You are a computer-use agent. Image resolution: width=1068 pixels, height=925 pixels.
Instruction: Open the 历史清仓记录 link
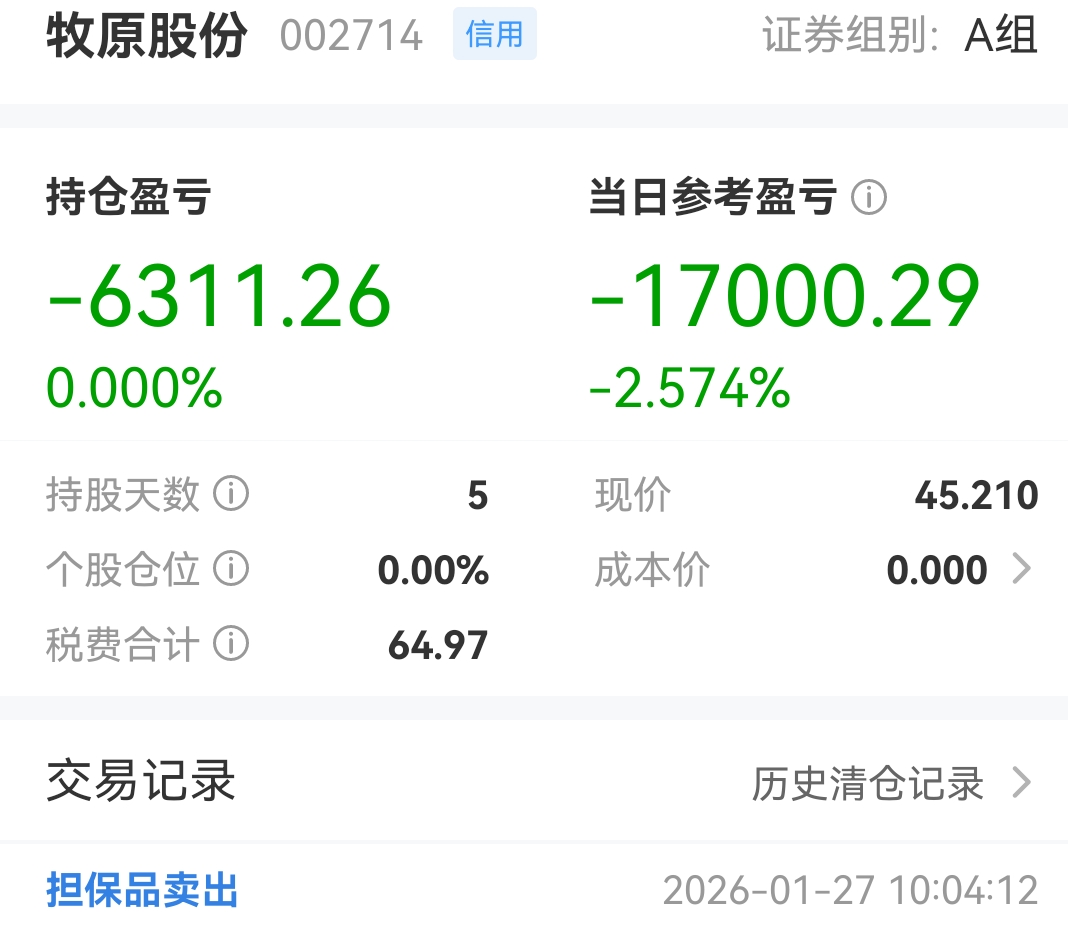pyautogui.click(x=868, y=783)
